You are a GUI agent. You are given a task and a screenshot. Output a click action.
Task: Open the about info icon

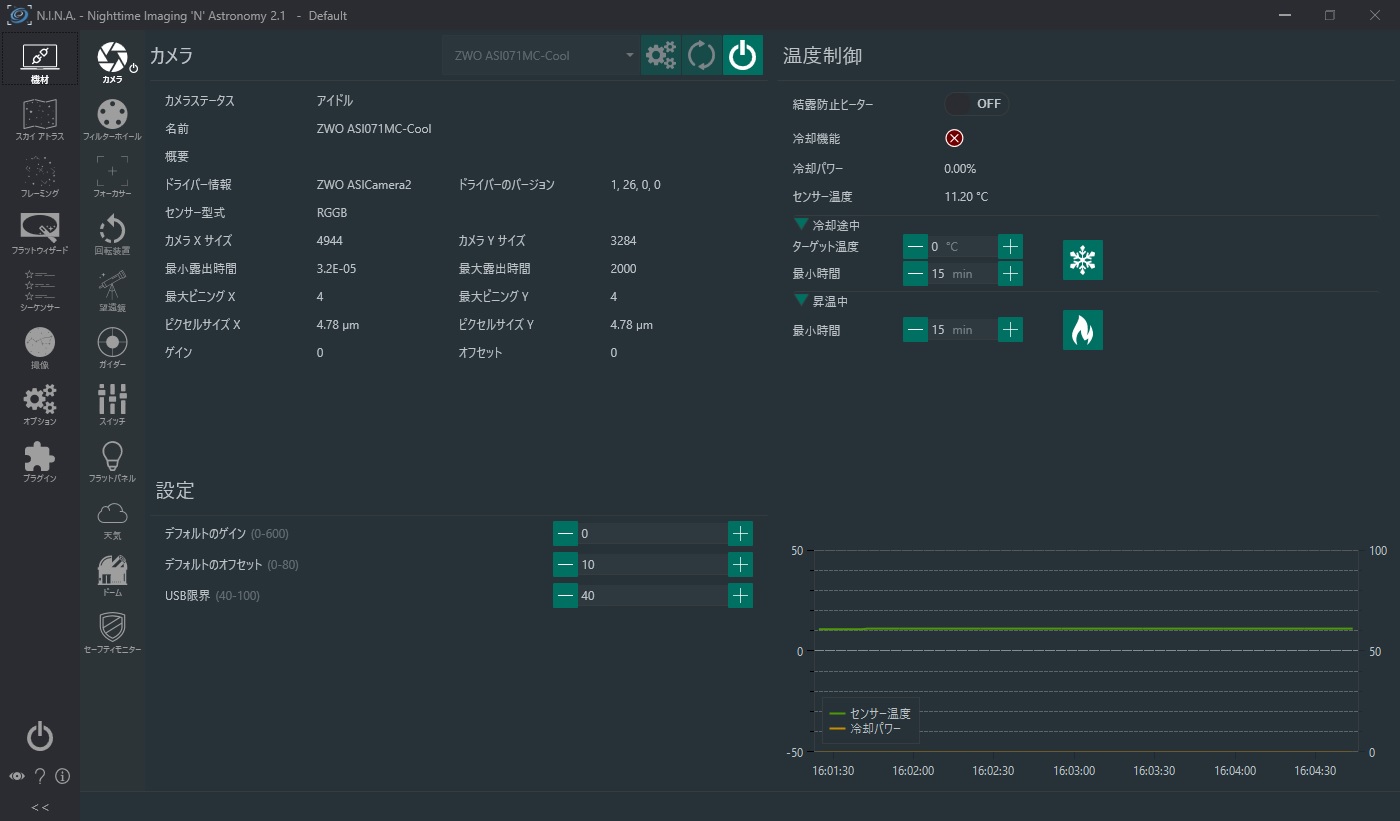click(62, 776)
